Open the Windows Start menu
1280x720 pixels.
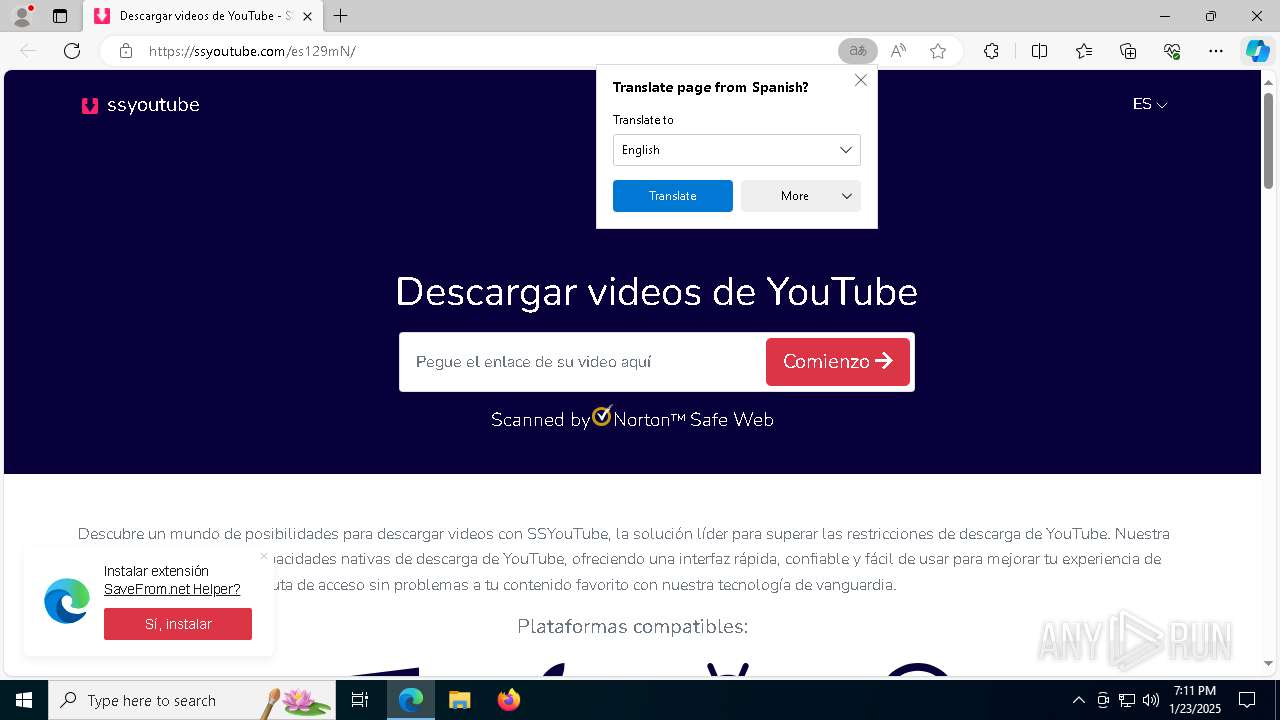24,700
